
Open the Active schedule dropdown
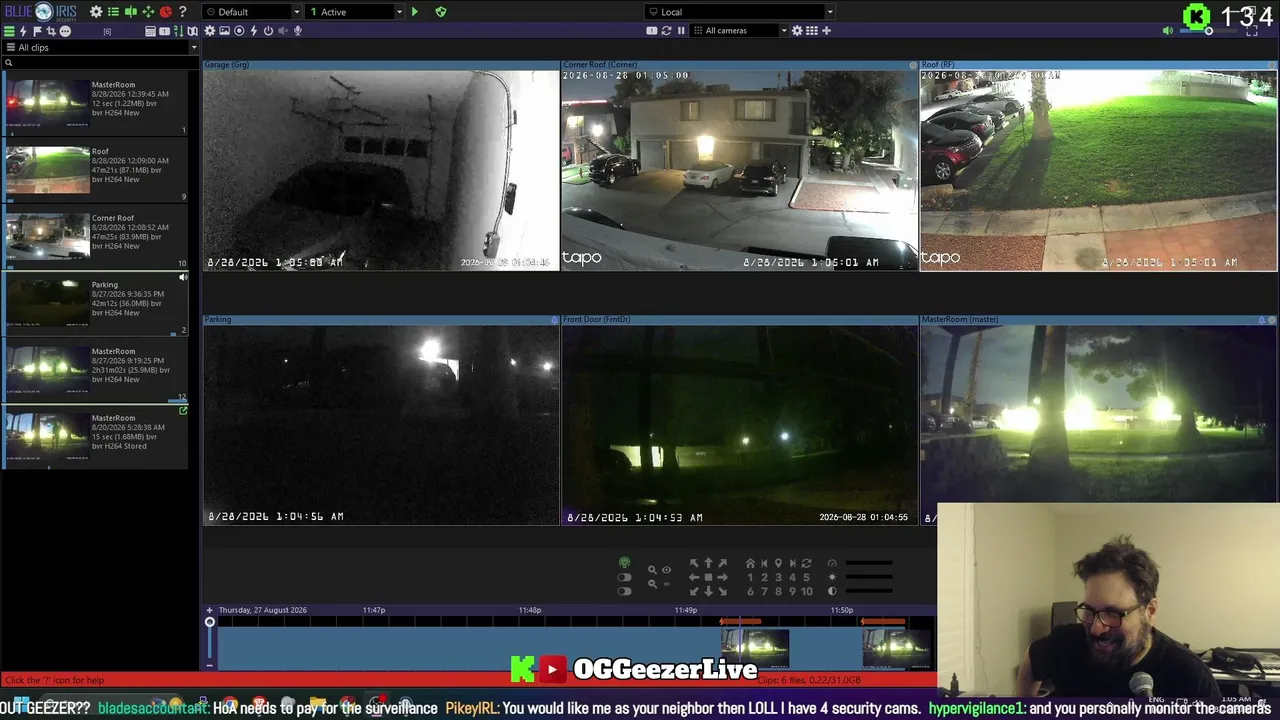(355, 12)
